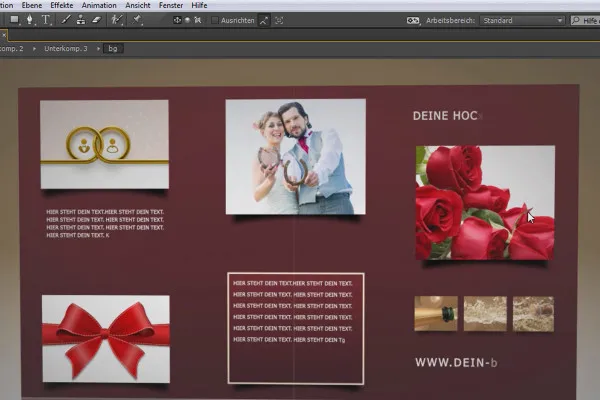The height and width of the screenshot is (400, 600).
Task: Navigate to Unterkomp. 3 in breadcrumb
Action: pyautogui.click(x=66, y=49)
